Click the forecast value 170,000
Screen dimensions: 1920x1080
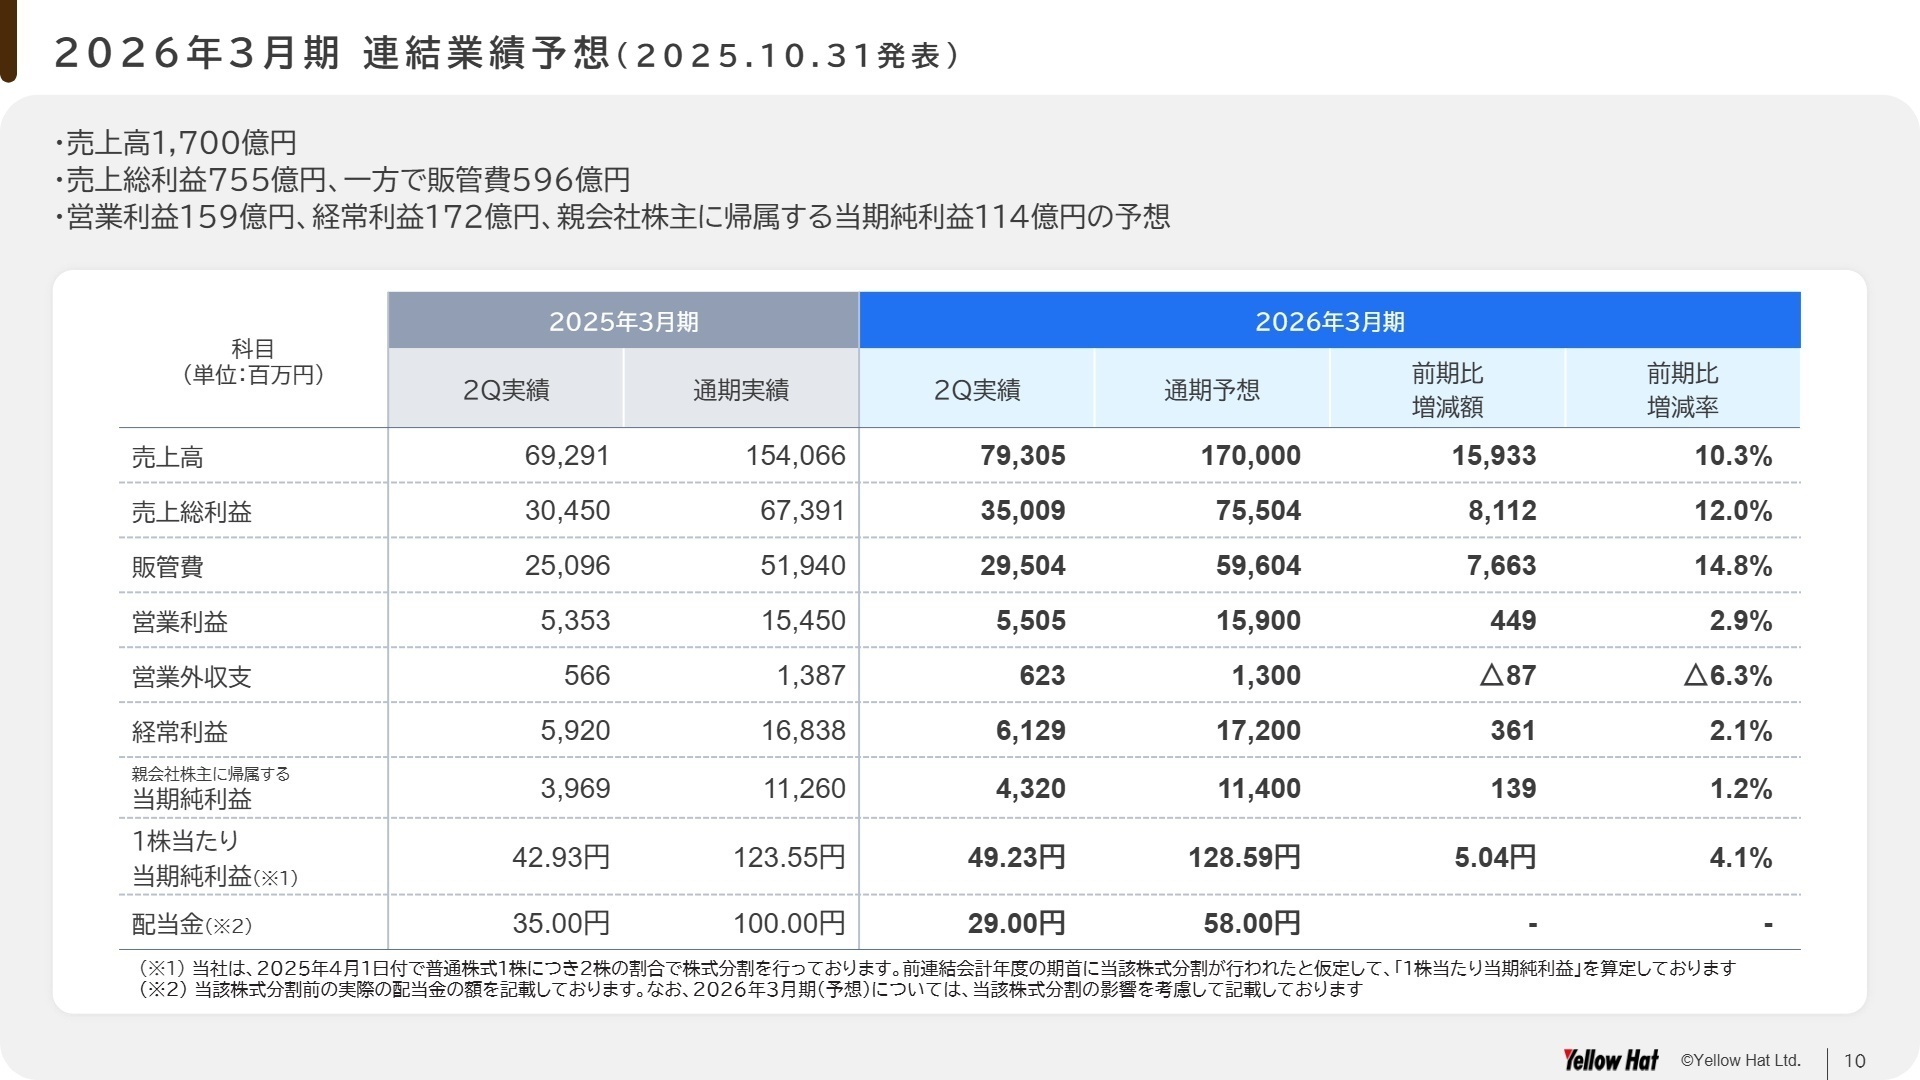tap(1251, 455)
